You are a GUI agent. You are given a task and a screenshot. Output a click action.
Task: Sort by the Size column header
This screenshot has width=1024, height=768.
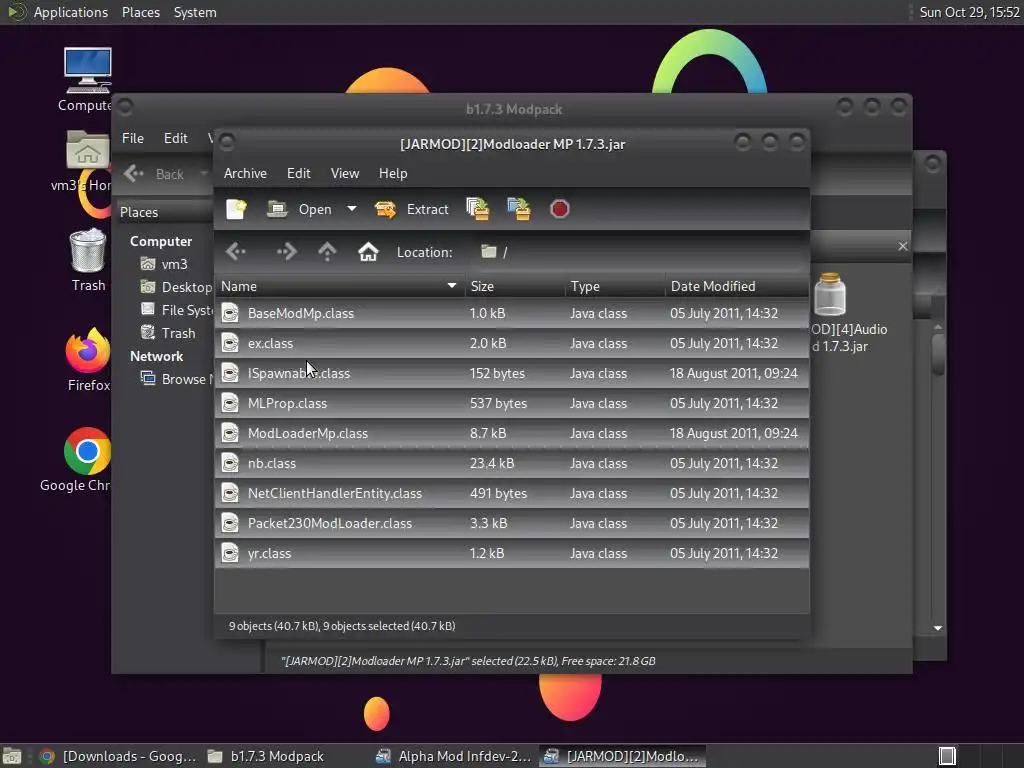(x=515, y=286)
